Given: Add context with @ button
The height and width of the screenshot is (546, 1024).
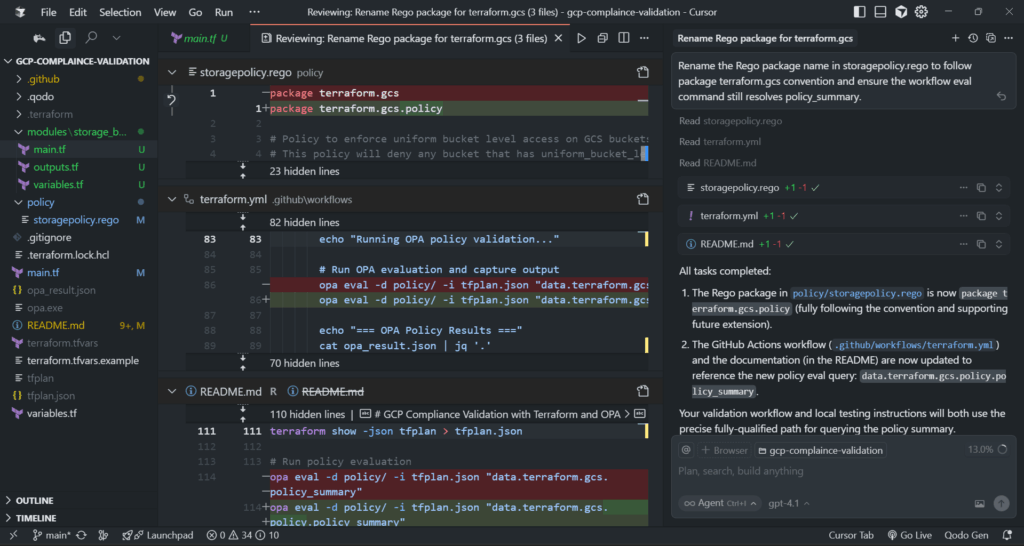Looking at the screenshot, I should point(686,450).
